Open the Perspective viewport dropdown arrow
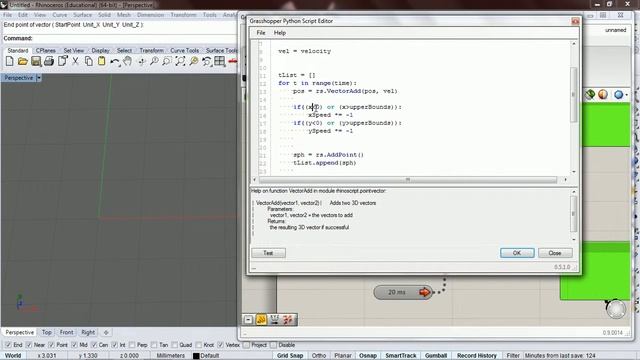Viewport: 640px width, 360px height. (39, 78)
